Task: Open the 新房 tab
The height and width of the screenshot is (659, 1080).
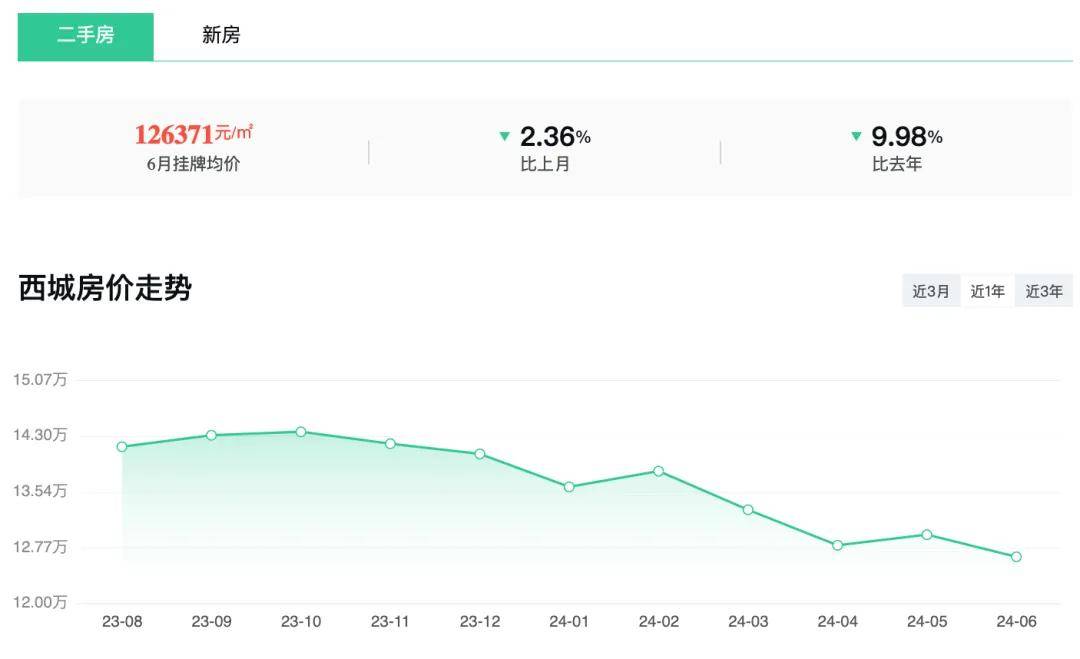Action: click(x=221, y=35)
